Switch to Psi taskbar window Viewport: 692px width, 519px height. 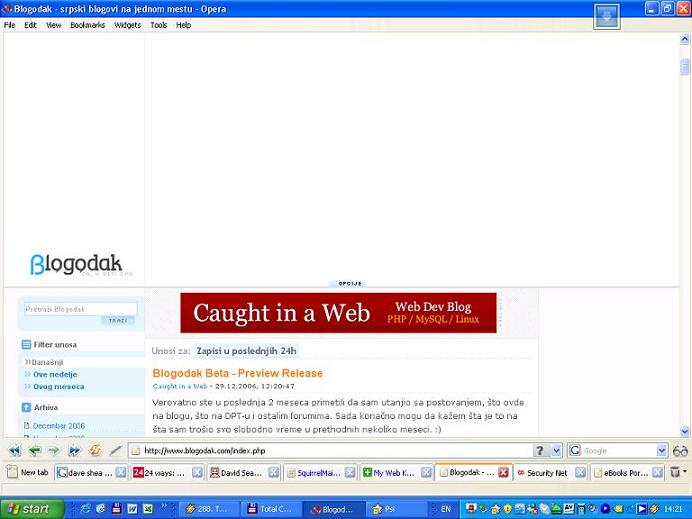pos(395,509)
